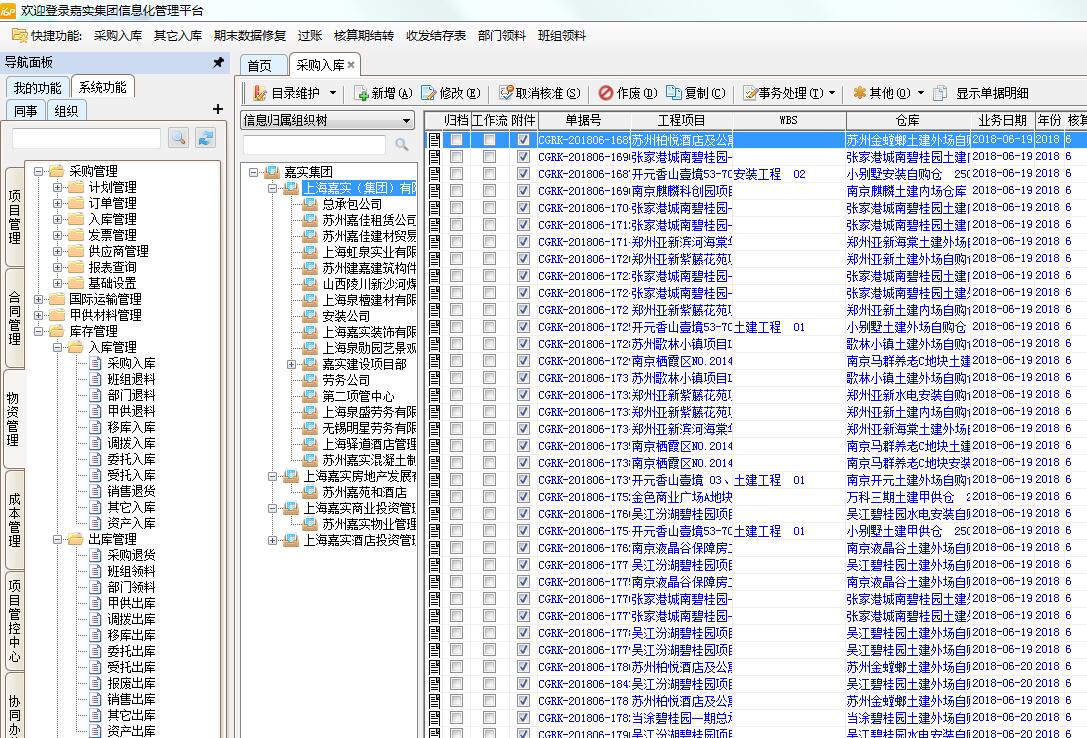This screenshot has height=738, width=1087.
Task: Collapse the 嘉实集团 tree node
Action: click(x=255, y=172)
